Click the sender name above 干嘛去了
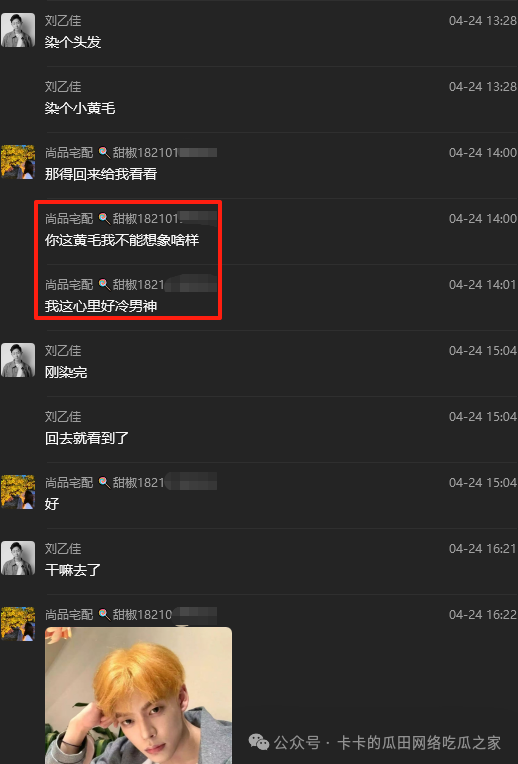 (x=63, y=549)
